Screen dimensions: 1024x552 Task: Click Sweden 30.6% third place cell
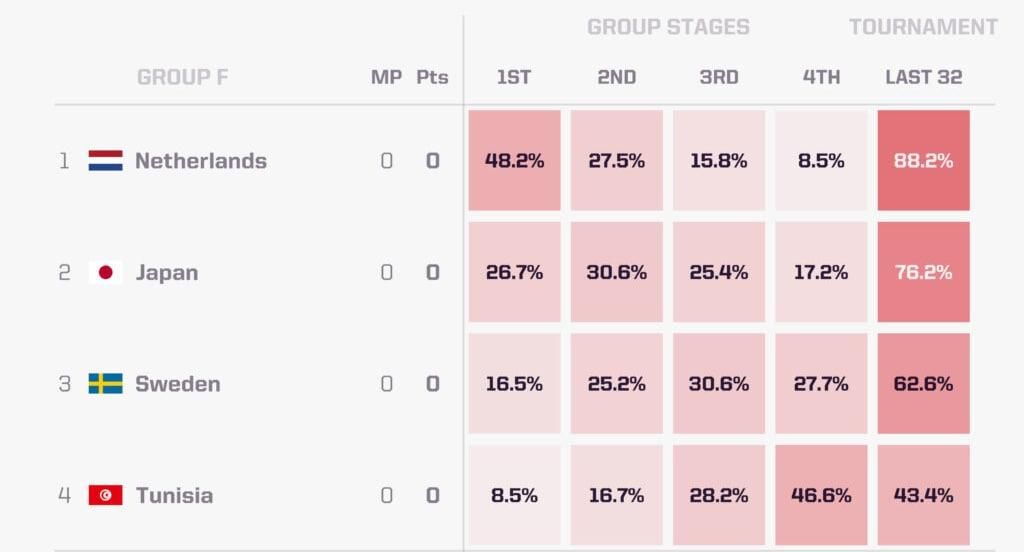pyautogui.click(x=718, y=383)
